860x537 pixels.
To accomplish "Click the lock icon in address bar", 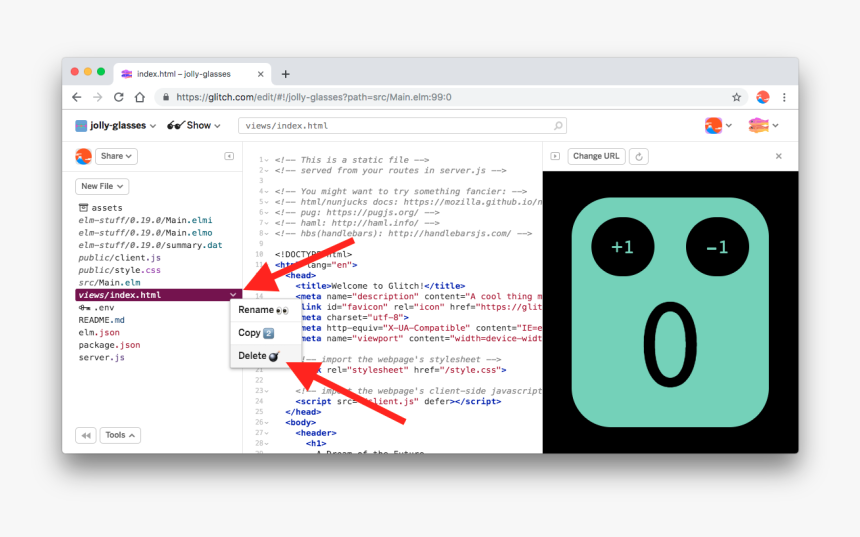I will (x=165, y=97).
